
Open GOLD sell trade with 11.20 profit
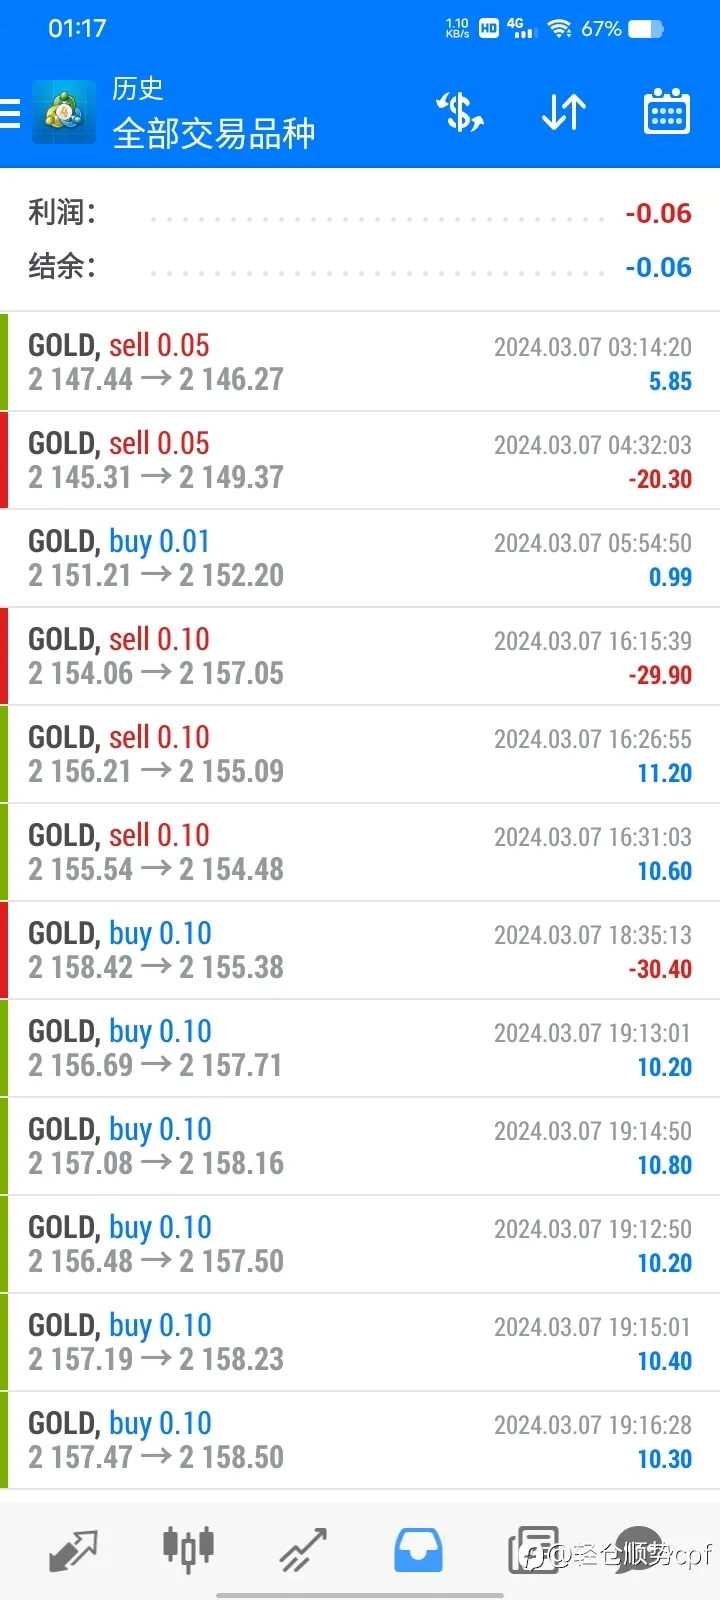click(360, 754)
